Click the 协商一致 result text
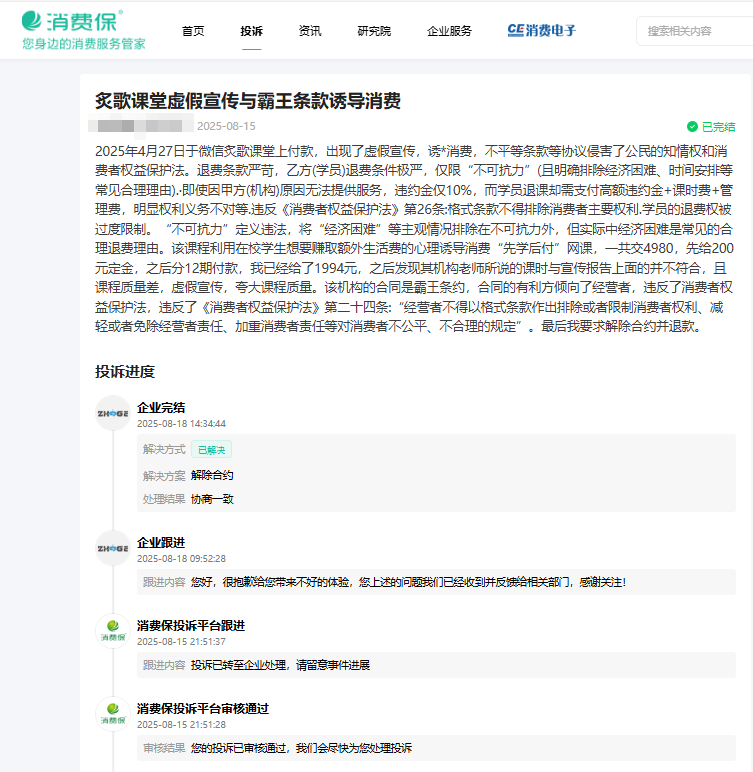 212,499
